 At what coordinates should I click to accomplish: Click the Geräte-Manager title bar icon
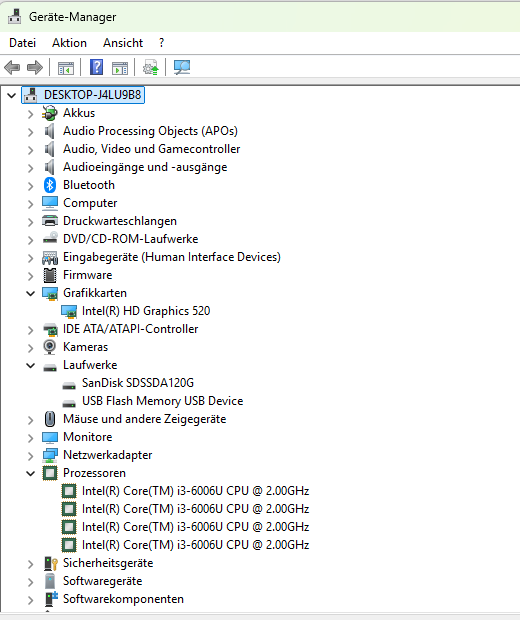pos(15,16)
